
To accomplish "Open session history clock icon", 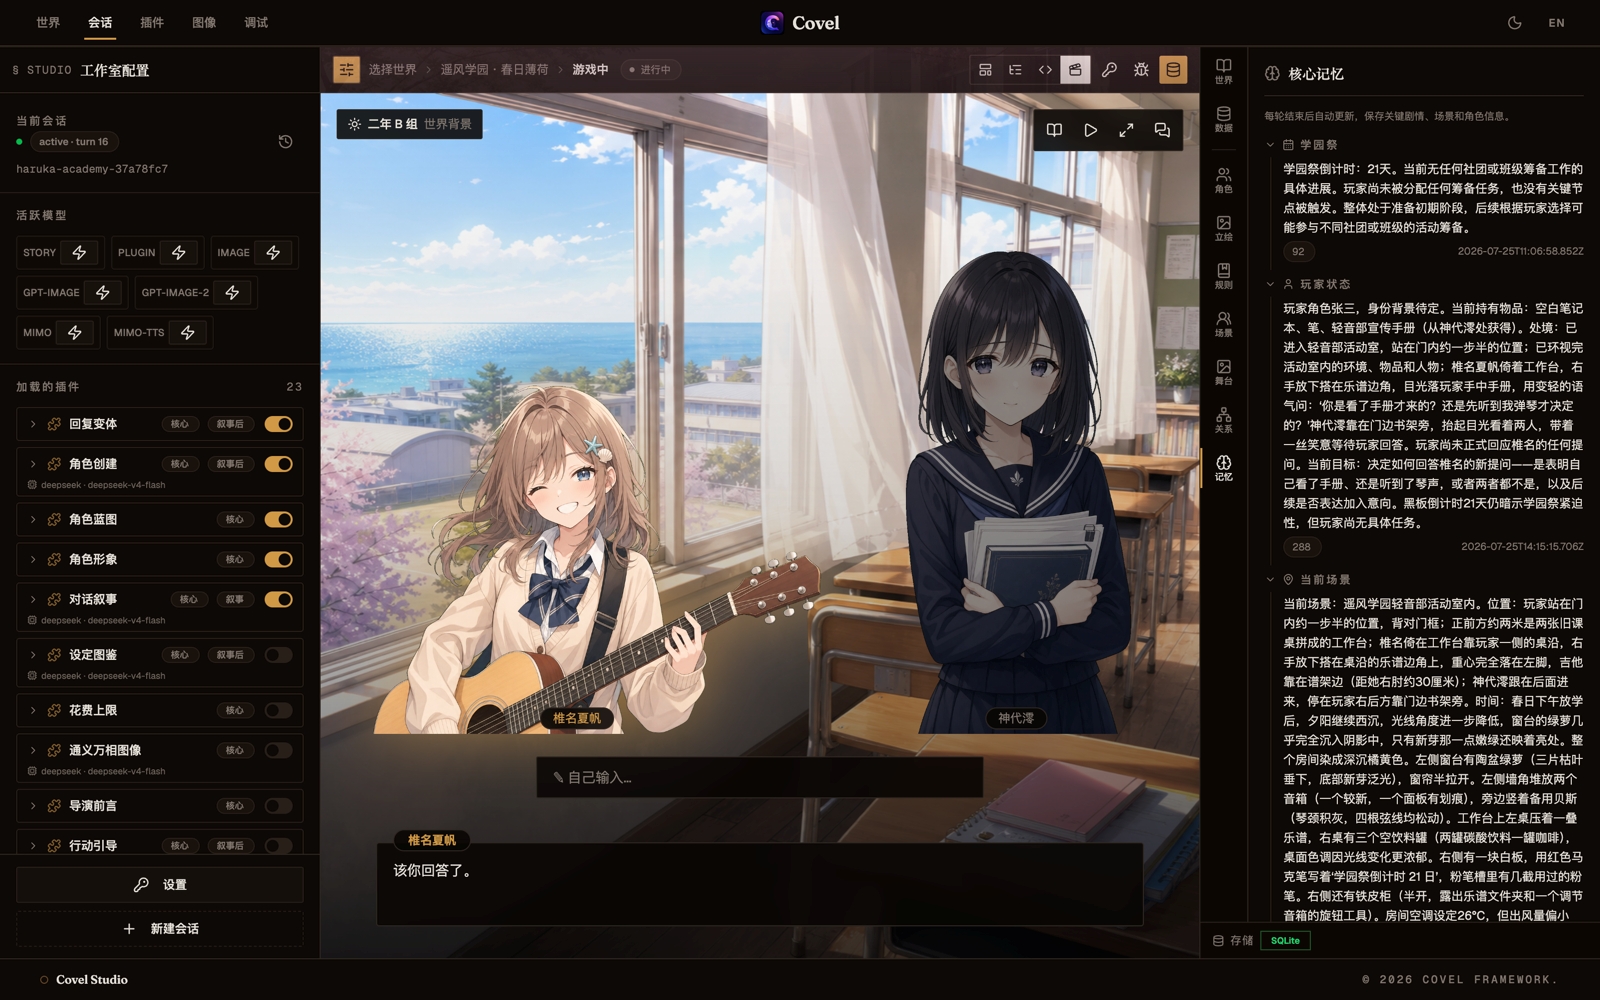I will (x=285, y=142).
